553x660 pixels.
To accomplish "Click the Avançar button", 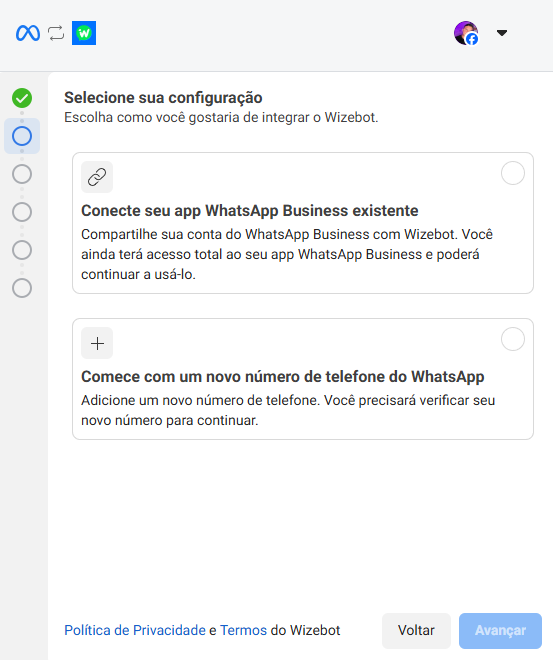I will point(500,631).
